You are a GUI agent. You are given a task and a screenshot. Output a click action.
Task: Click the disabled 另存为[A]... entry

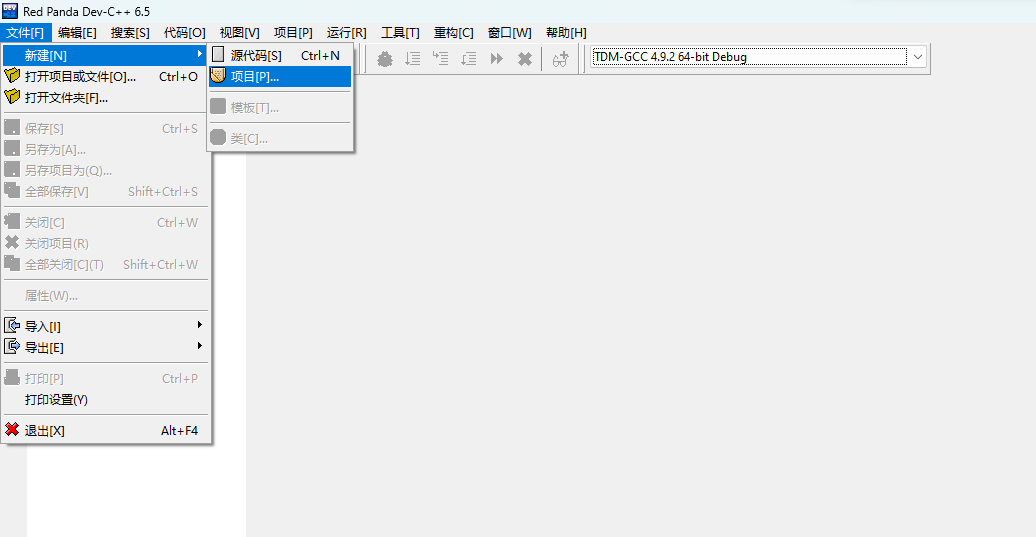pyautogui.click(x=106, y=149)
